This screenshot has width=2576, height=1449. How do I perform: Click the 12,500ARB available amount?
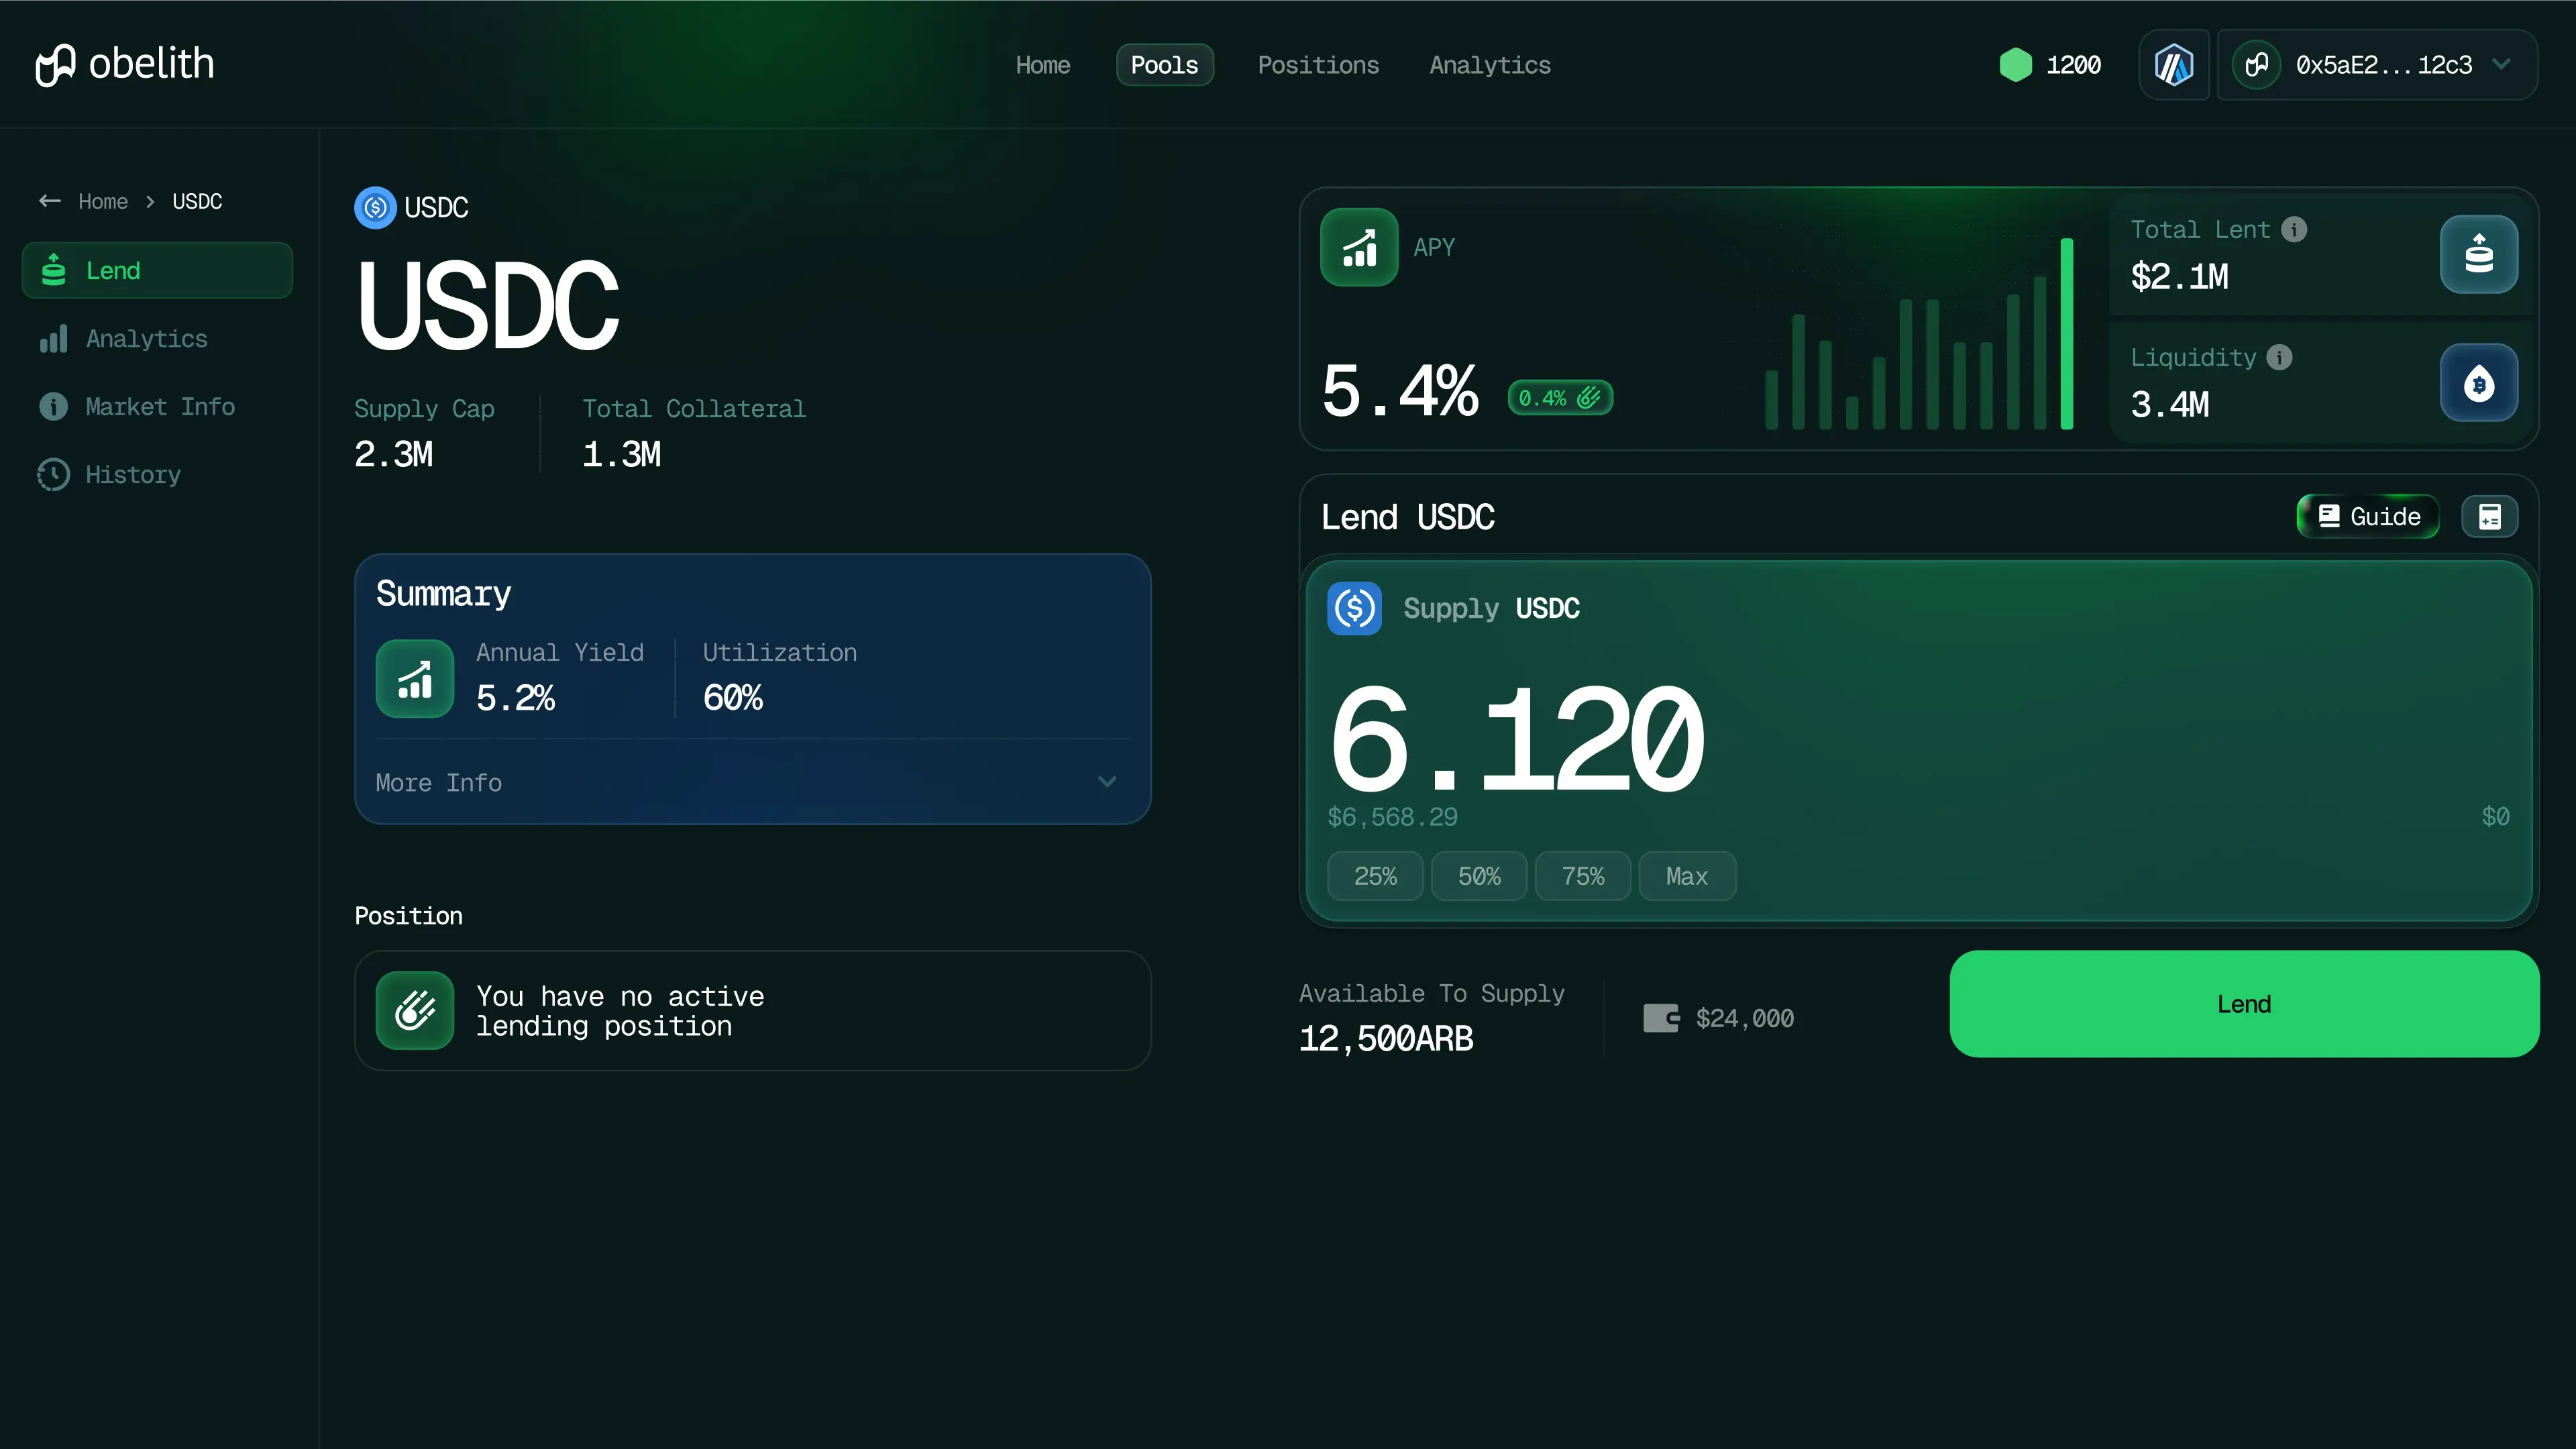(x=1386, y=1038)
